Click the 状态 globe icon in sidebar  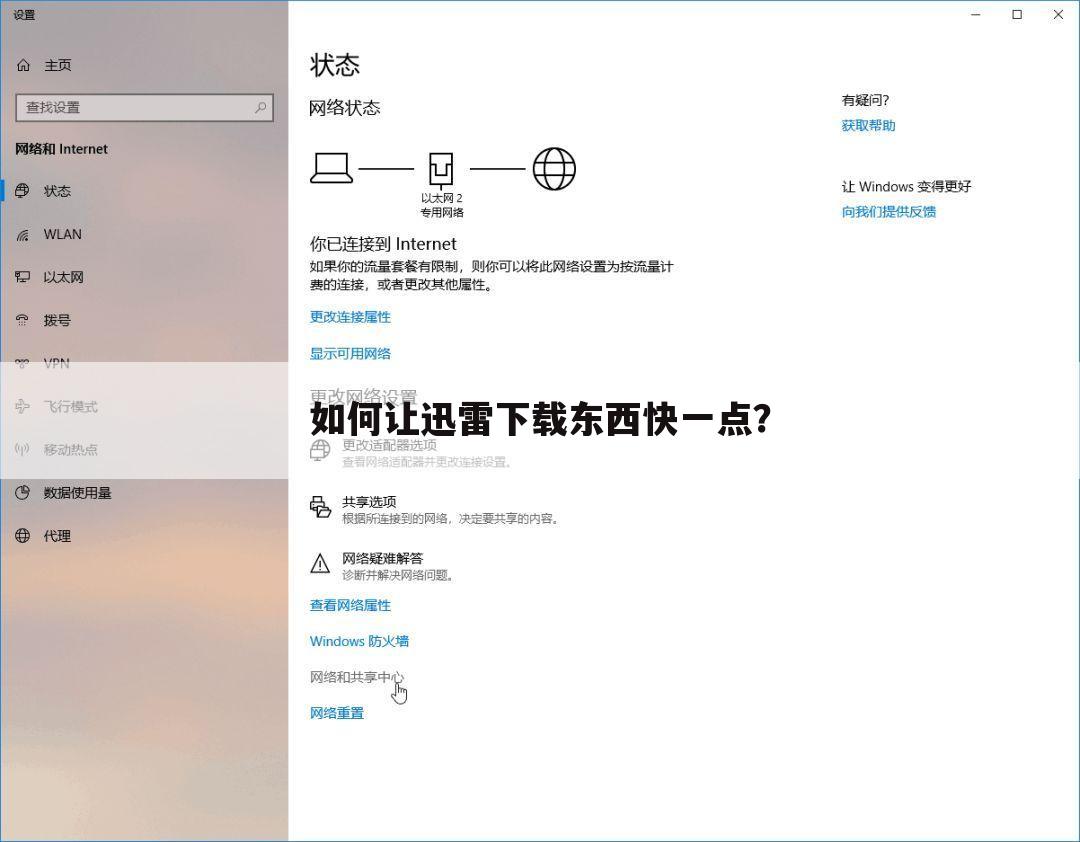[23, 191]
